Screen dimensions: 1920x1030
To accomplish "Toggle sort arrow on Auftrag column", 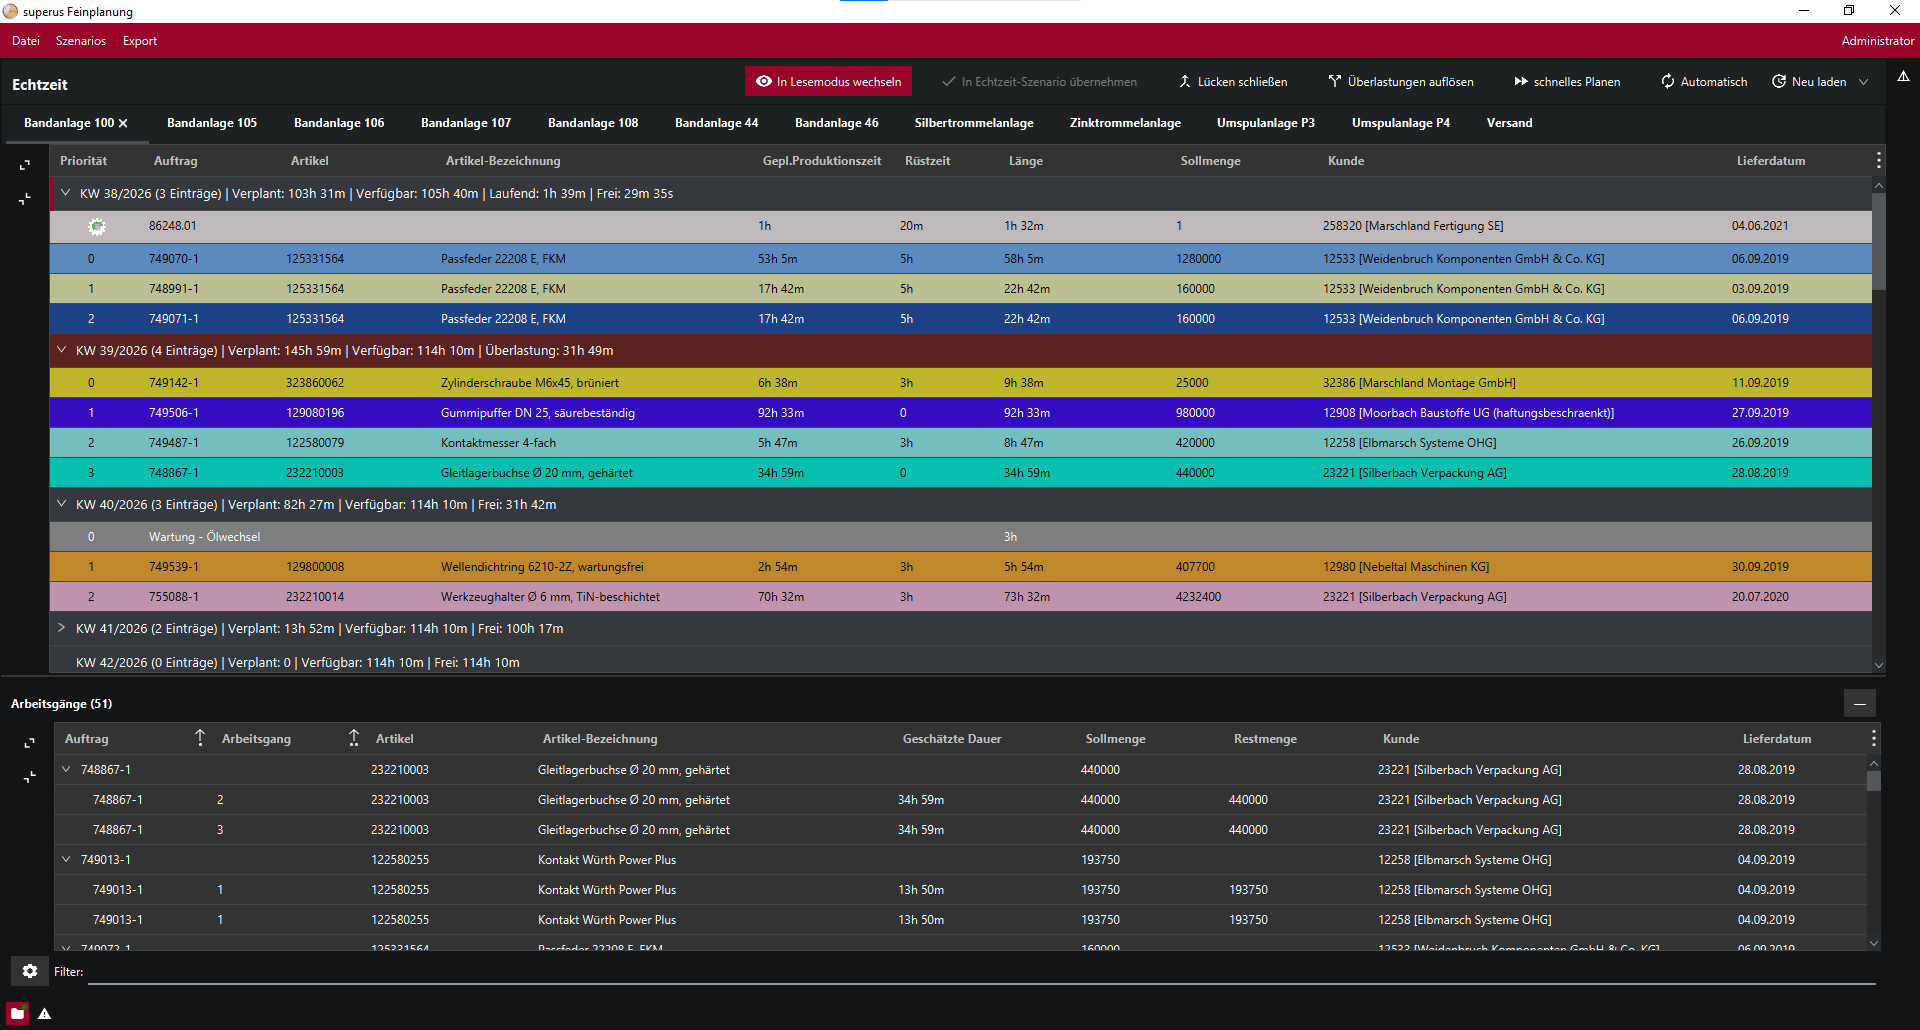I will (x=200, y=738).
